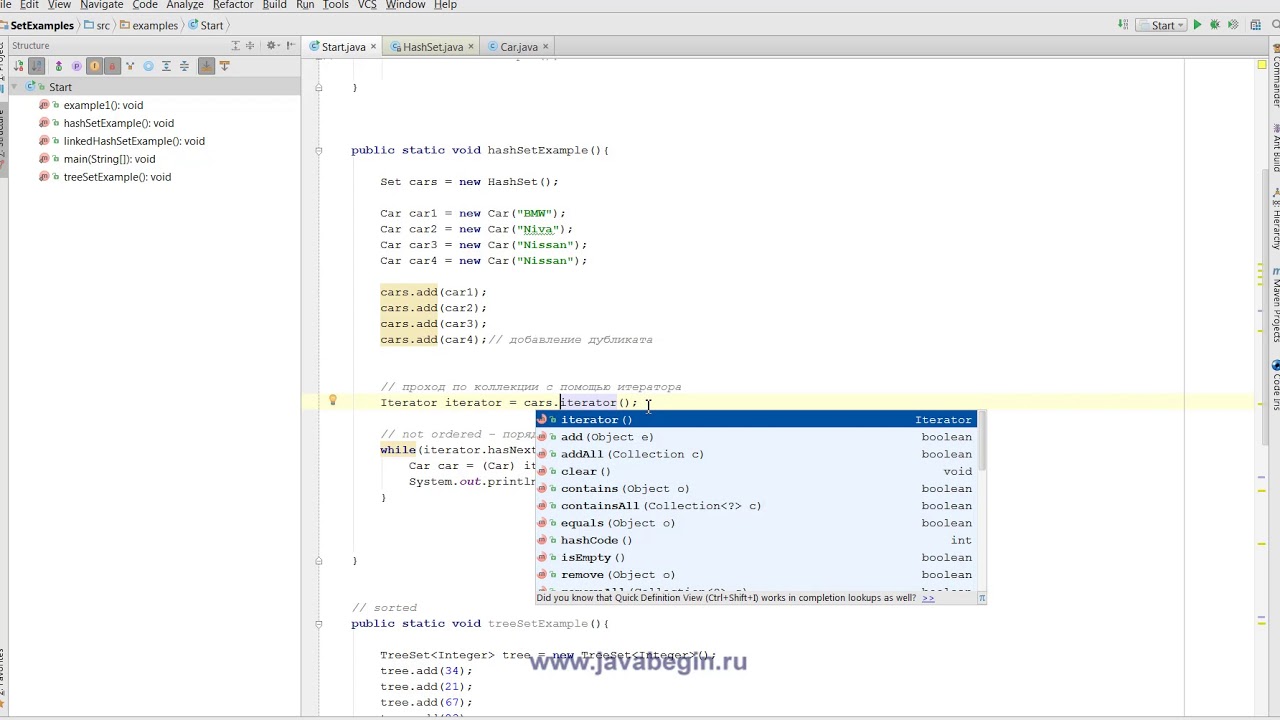Click the group-by-type icon in Structure toolbar
This screenshot has height=720, width=1280.
click(130, 66)
